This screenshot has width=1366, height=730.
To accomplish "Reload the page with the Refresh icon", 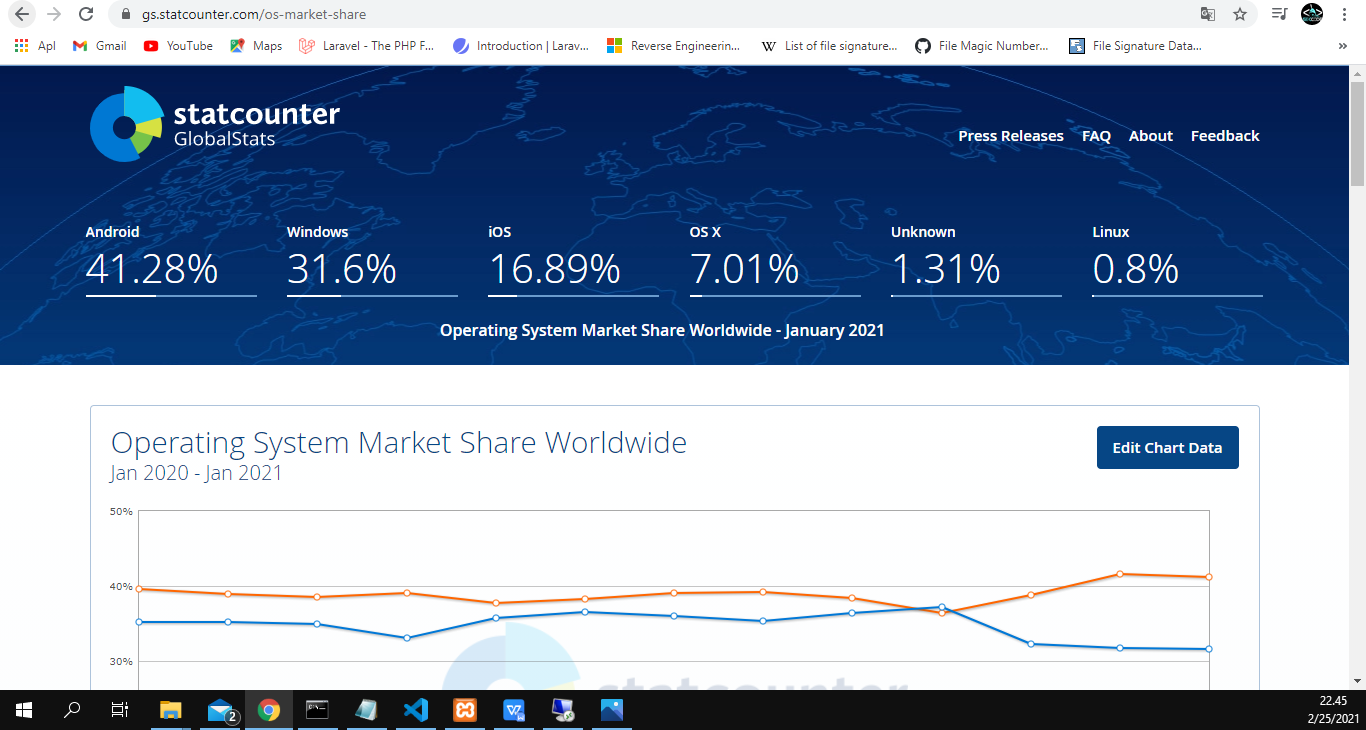I will 86,14.
